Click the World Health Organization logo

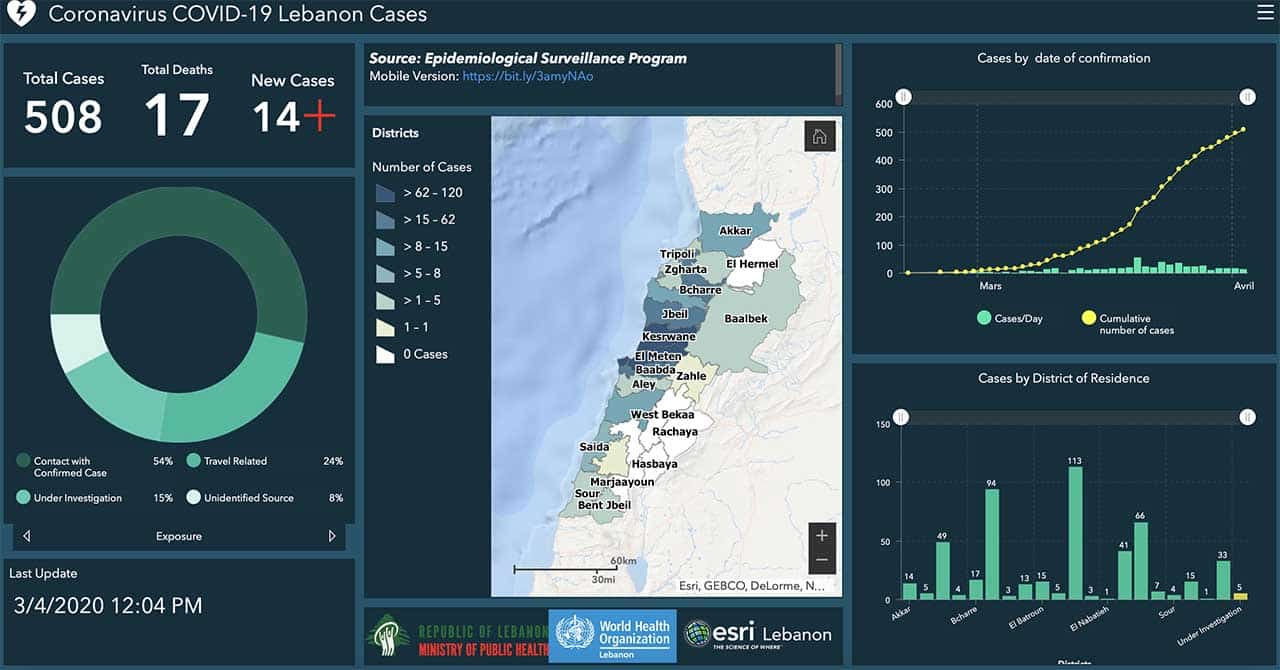coord(612,635)
